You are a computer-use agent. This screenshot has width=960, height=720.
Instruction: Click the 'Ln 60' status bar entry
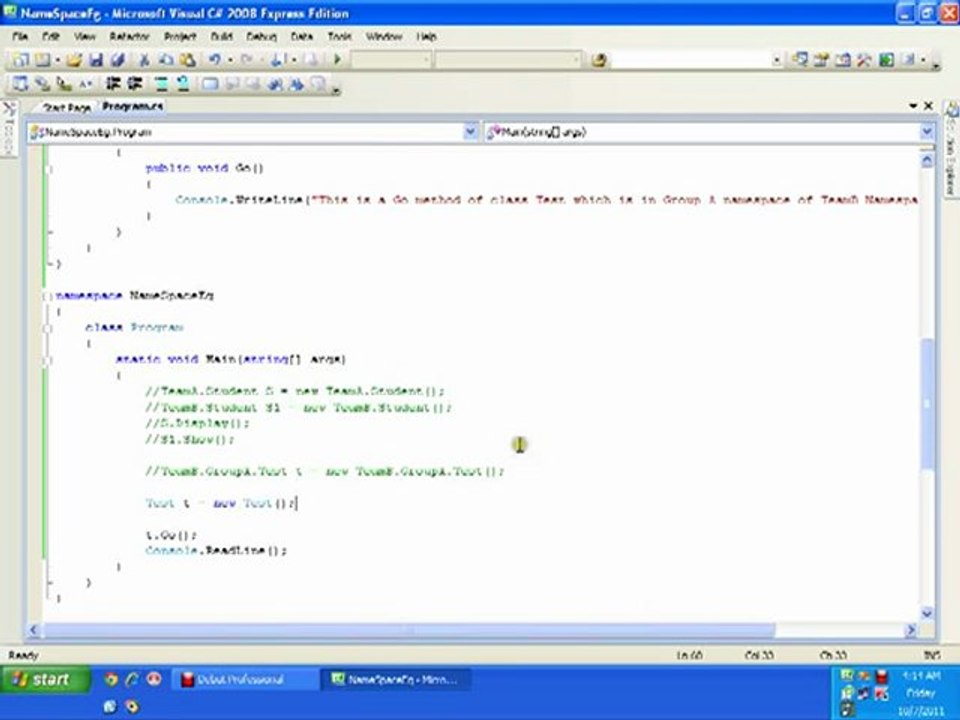click(x=689, y=656)
